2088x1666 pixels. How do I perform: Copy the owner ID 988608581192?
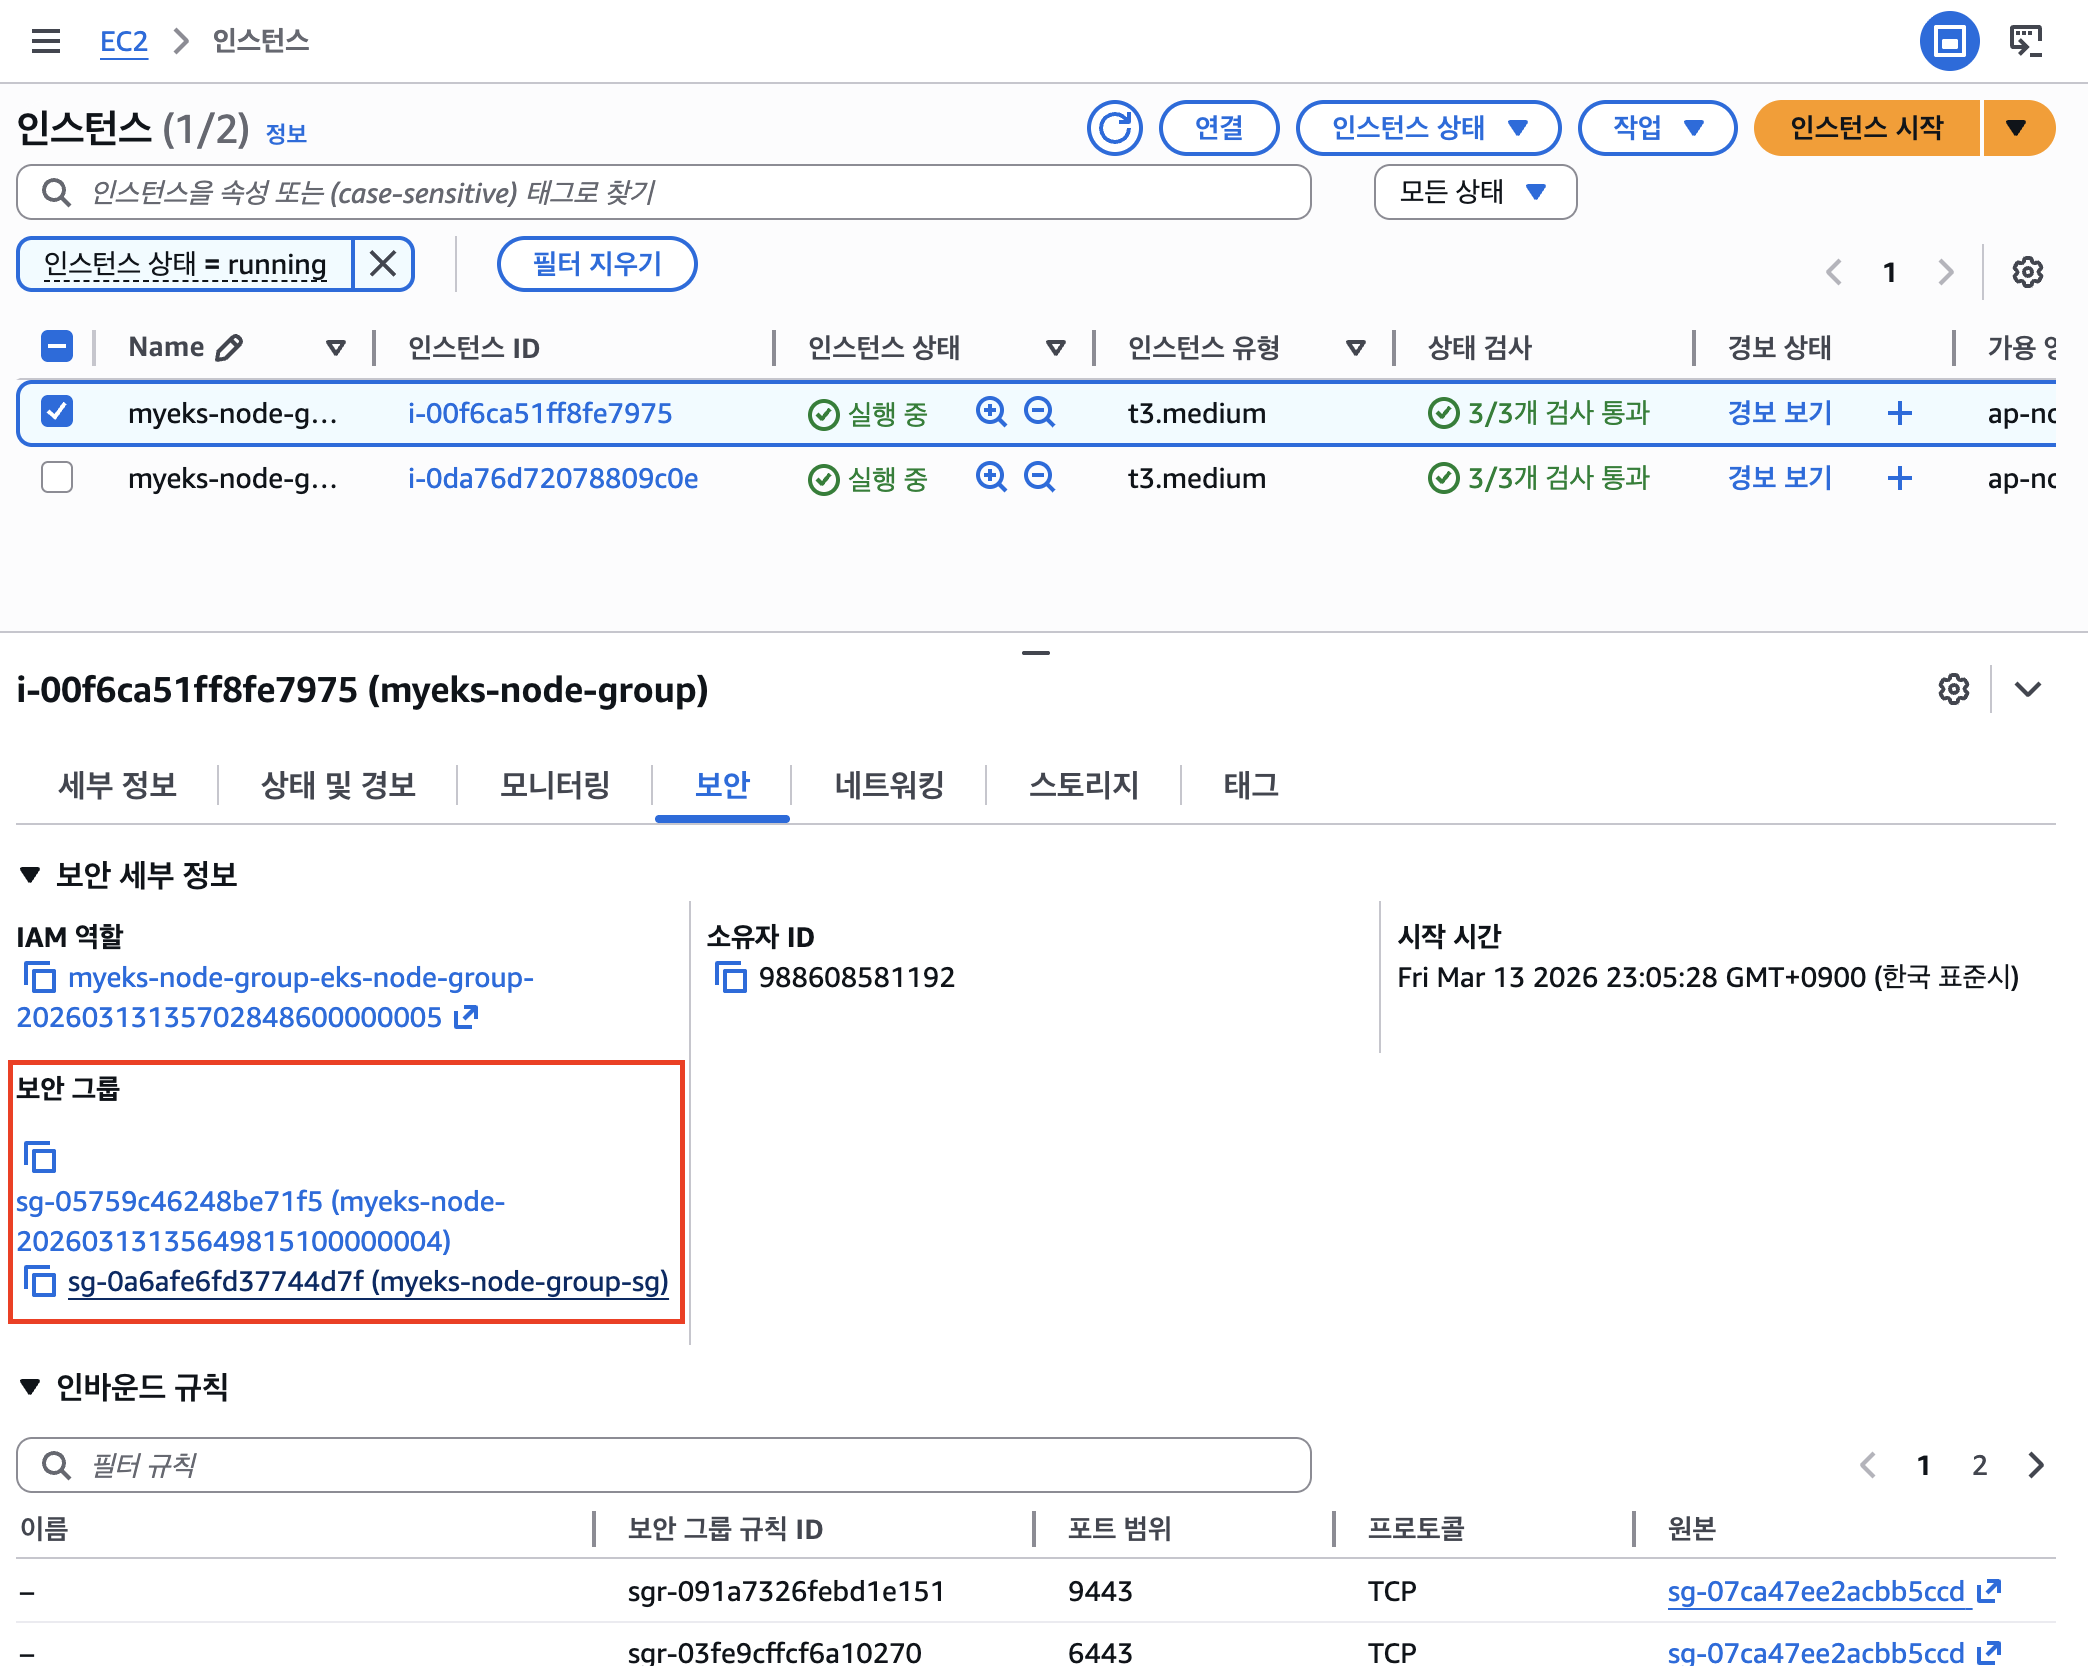[729, 978]
